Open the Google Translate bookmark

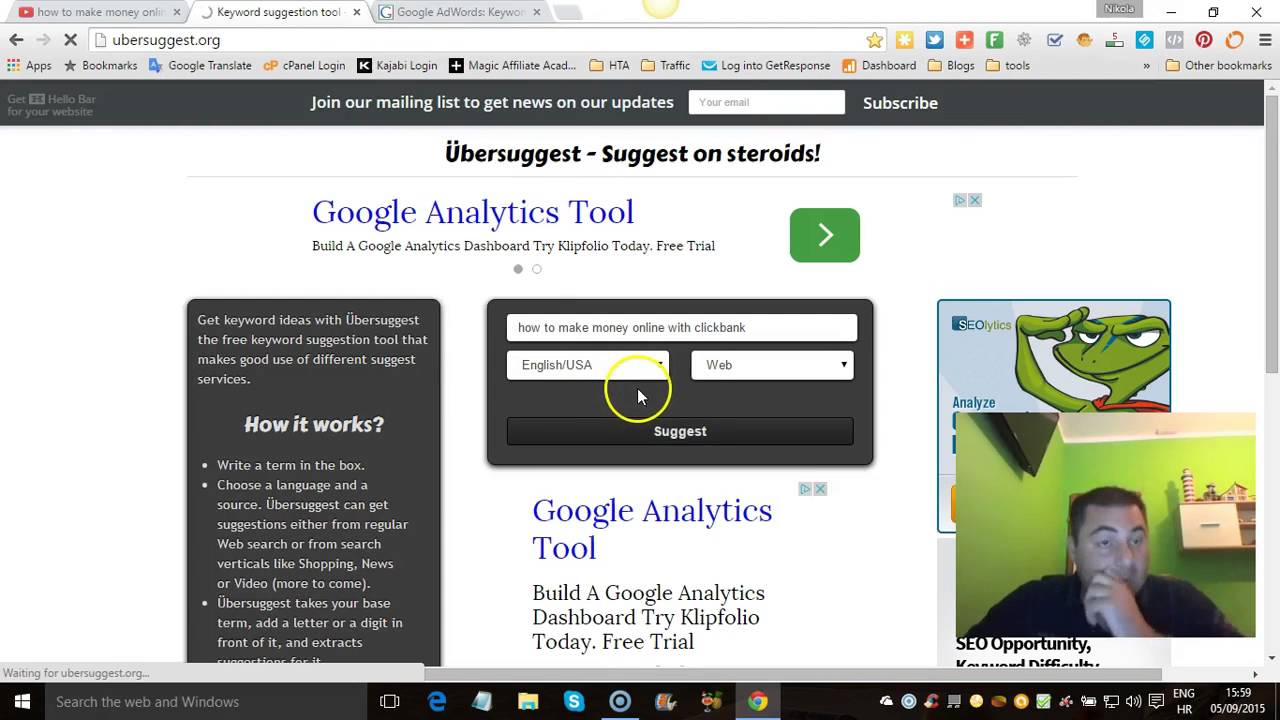click(200, 65)
